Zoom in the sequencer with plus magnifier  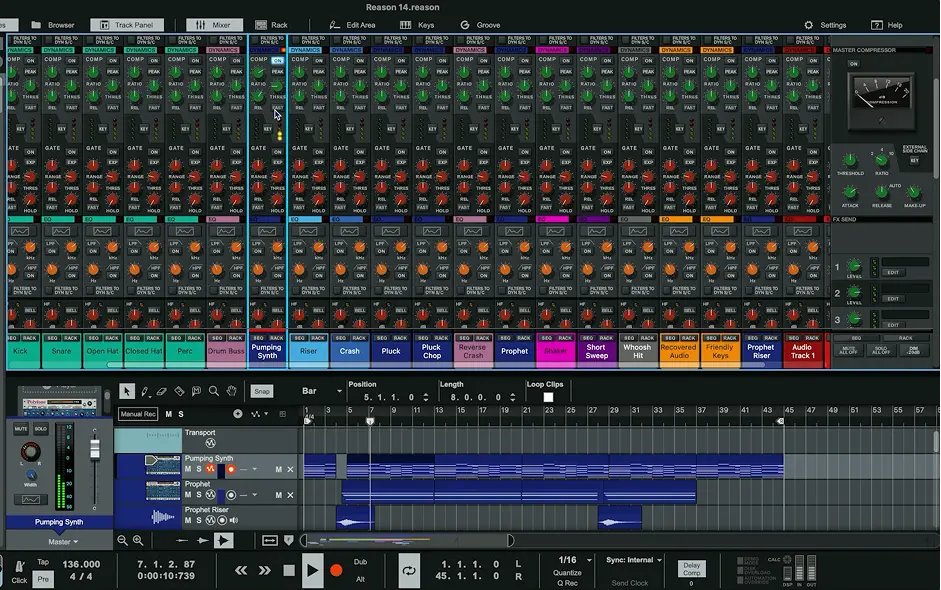tap(138, 541)
